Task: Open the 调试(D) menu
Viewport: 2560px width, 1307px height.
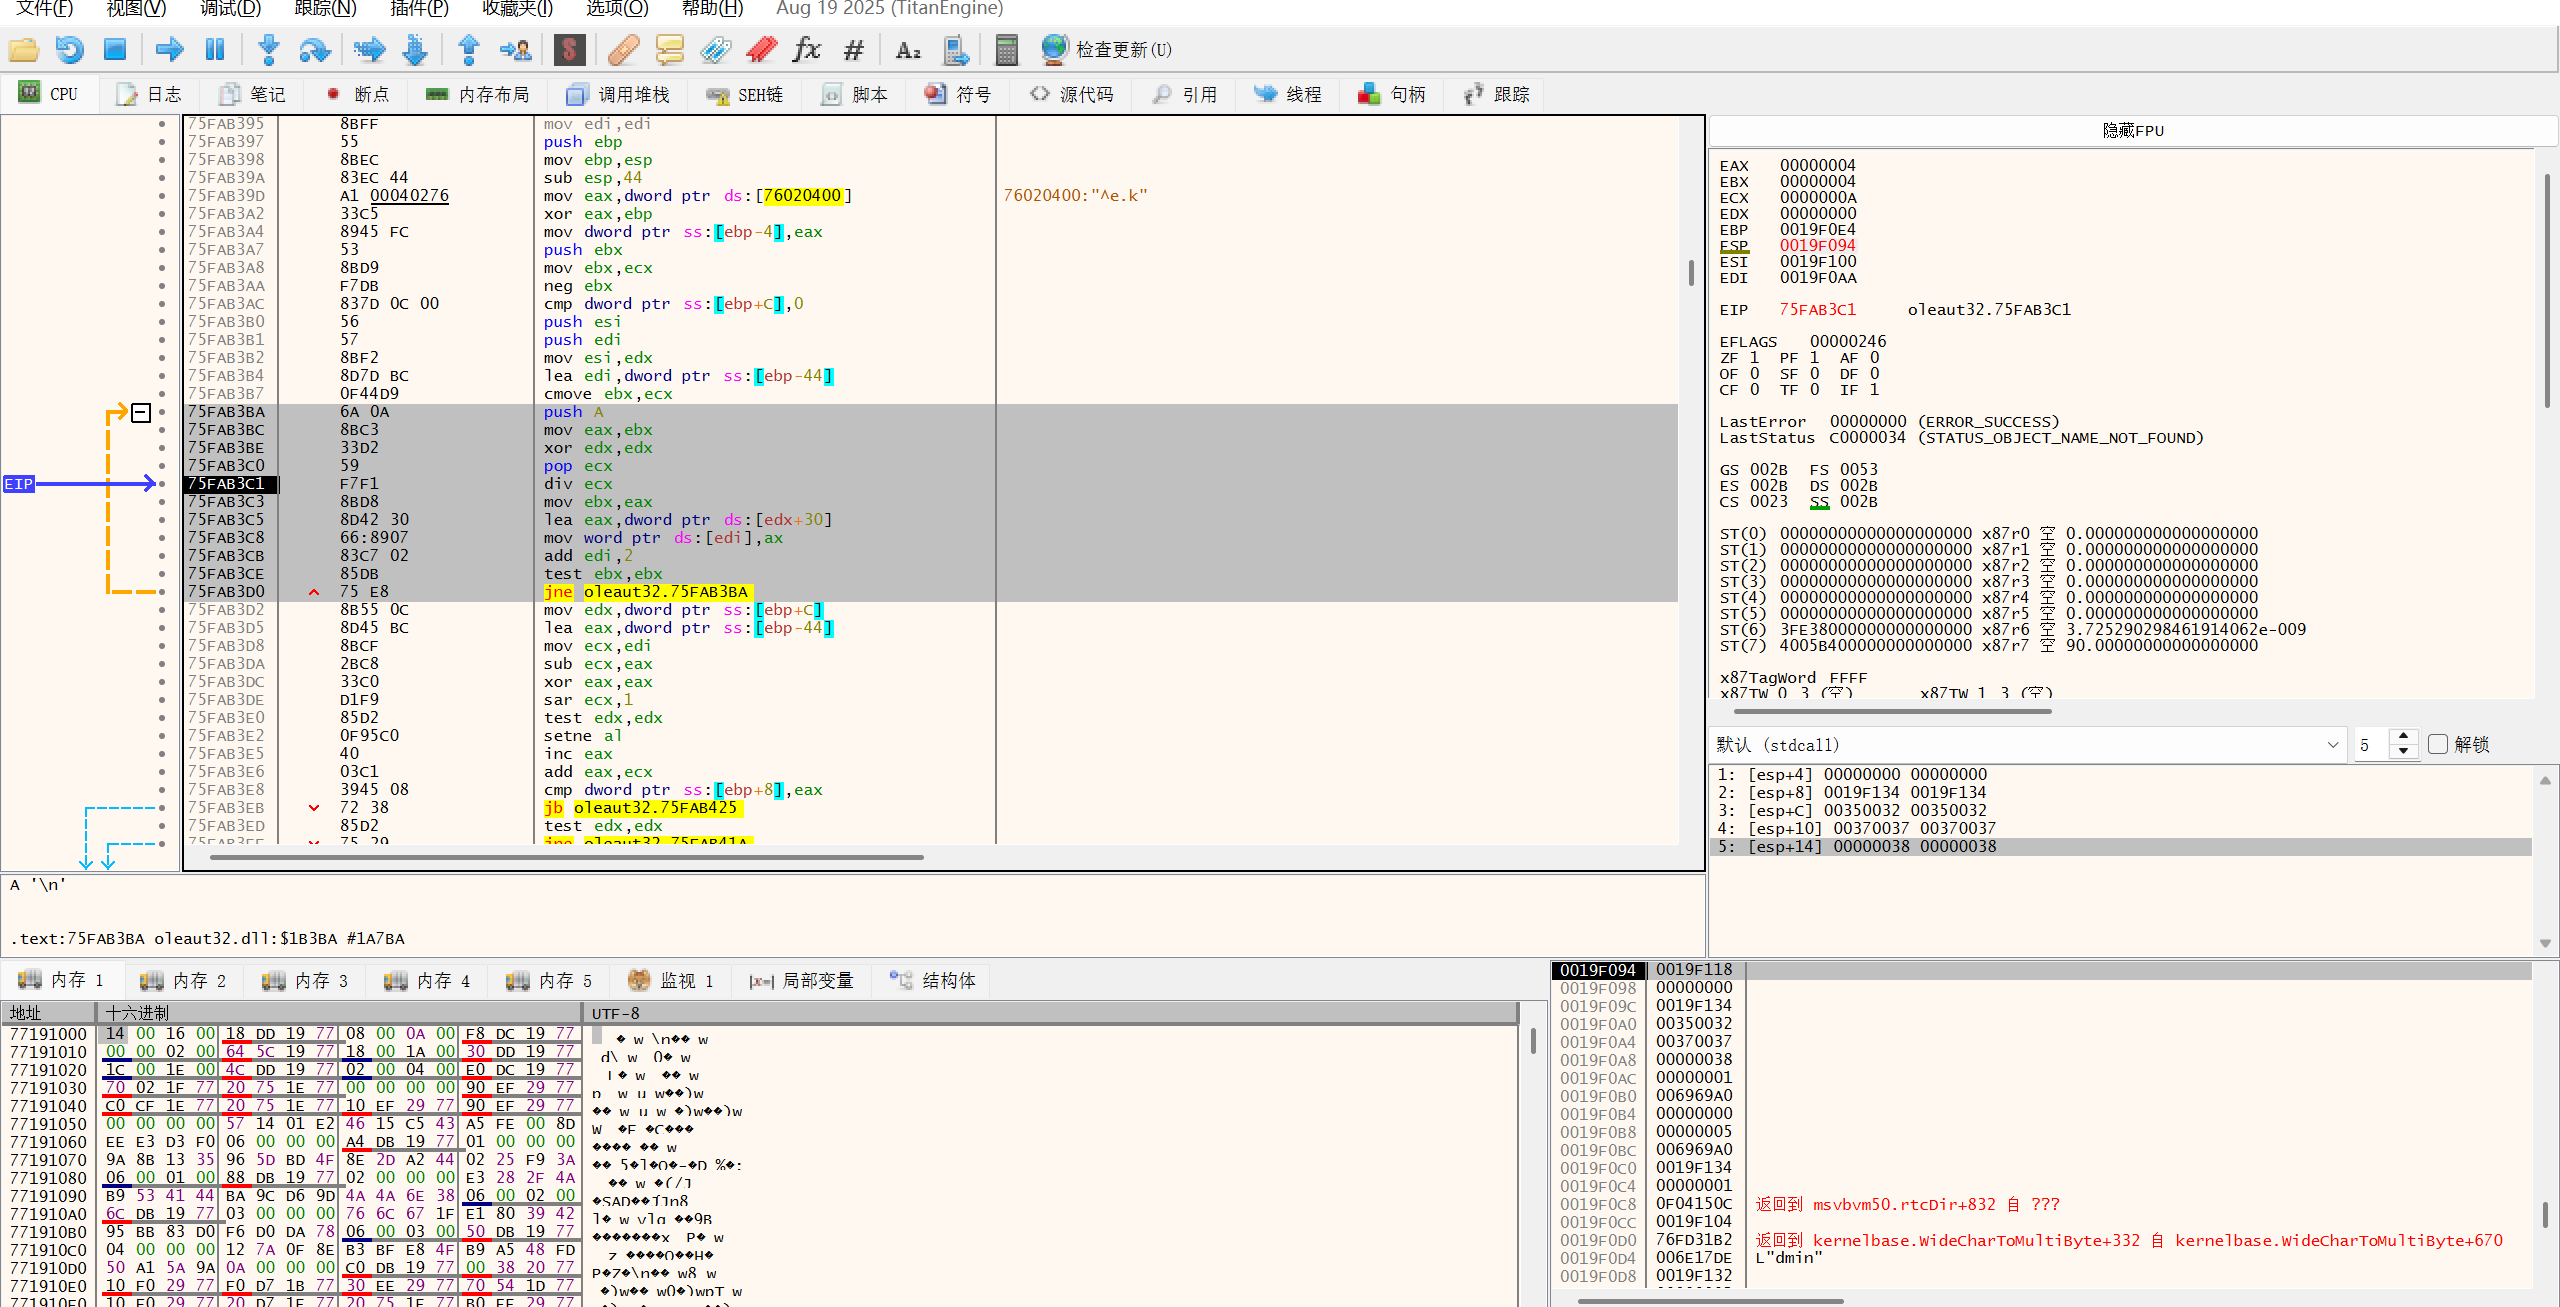Action: point(230,9)
